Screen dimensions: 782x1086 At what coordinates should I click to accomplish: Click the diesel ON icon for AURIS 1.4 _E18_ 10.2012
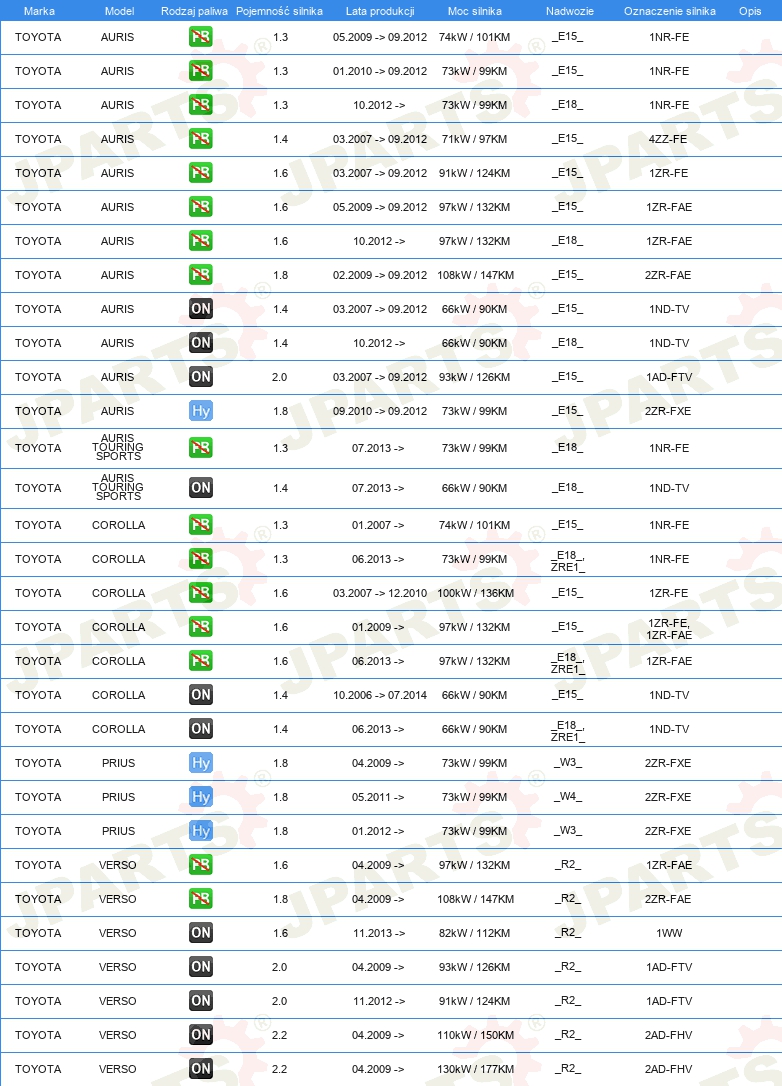[x=200, y=342]
